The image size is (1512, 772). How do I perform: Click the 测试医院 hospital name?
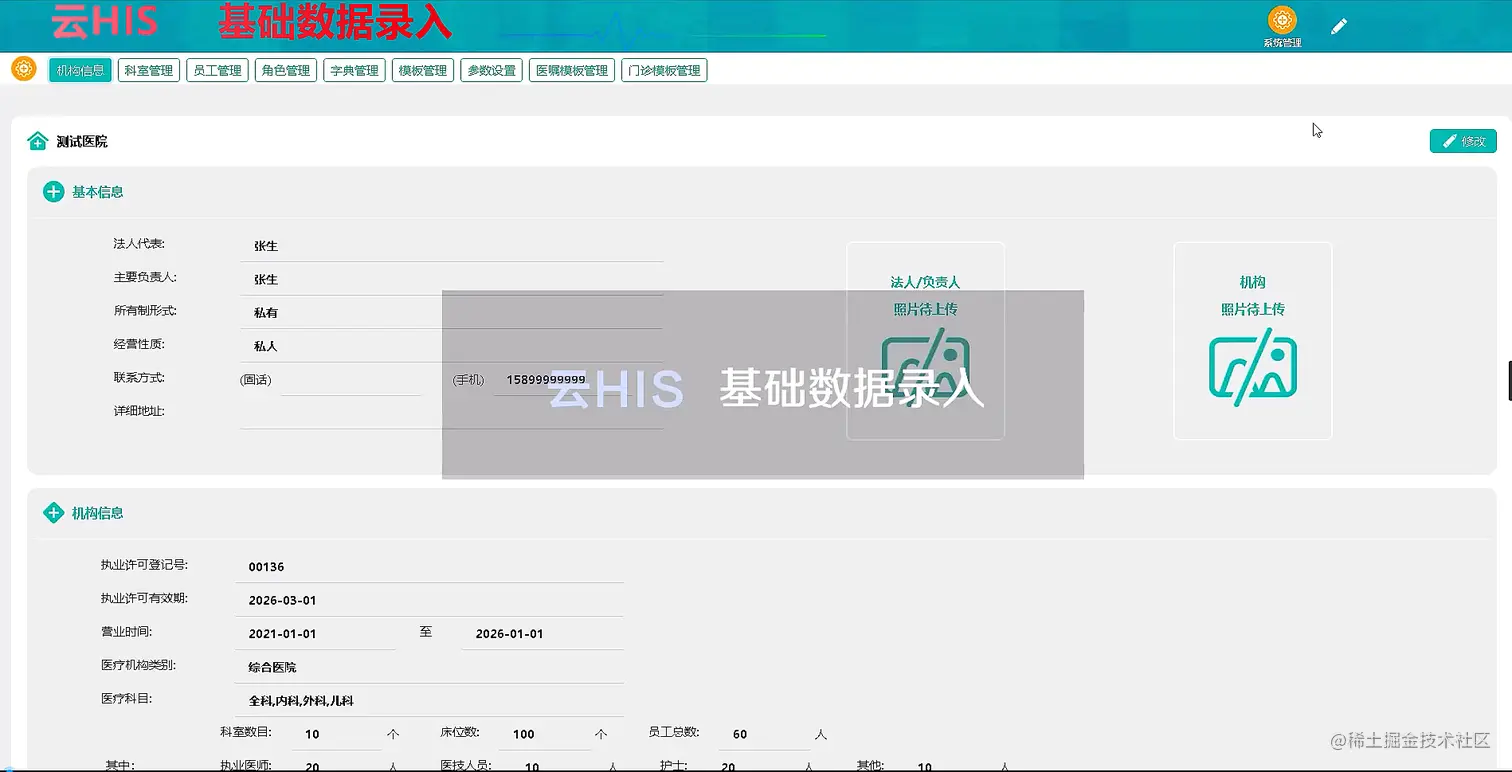click(82, 142)
